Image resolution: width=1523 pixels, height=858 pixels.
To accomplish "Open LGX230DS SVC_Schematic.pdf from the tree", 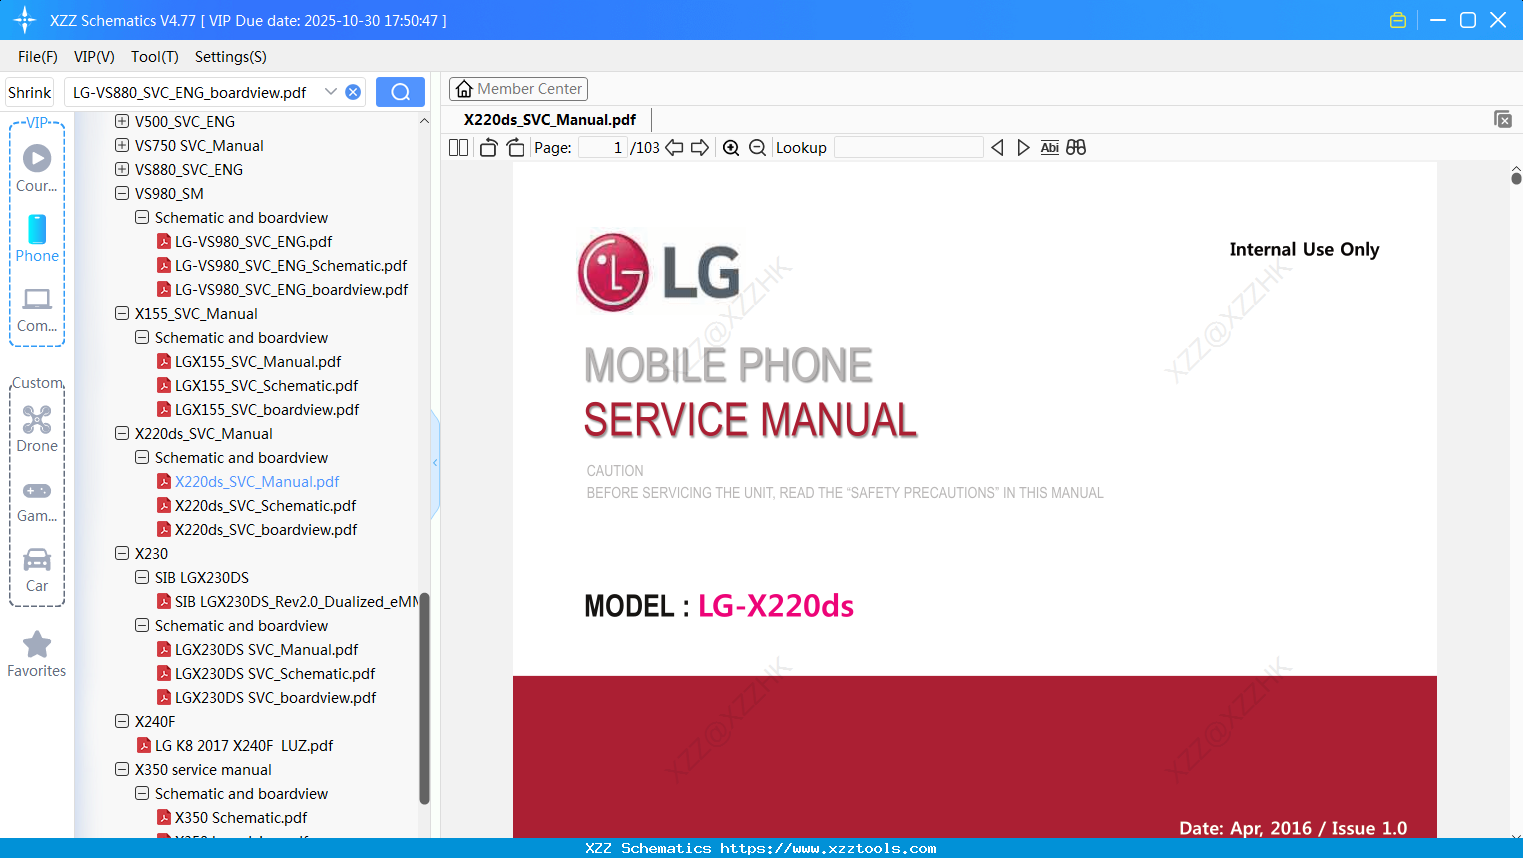I will [x=276, y=673].
